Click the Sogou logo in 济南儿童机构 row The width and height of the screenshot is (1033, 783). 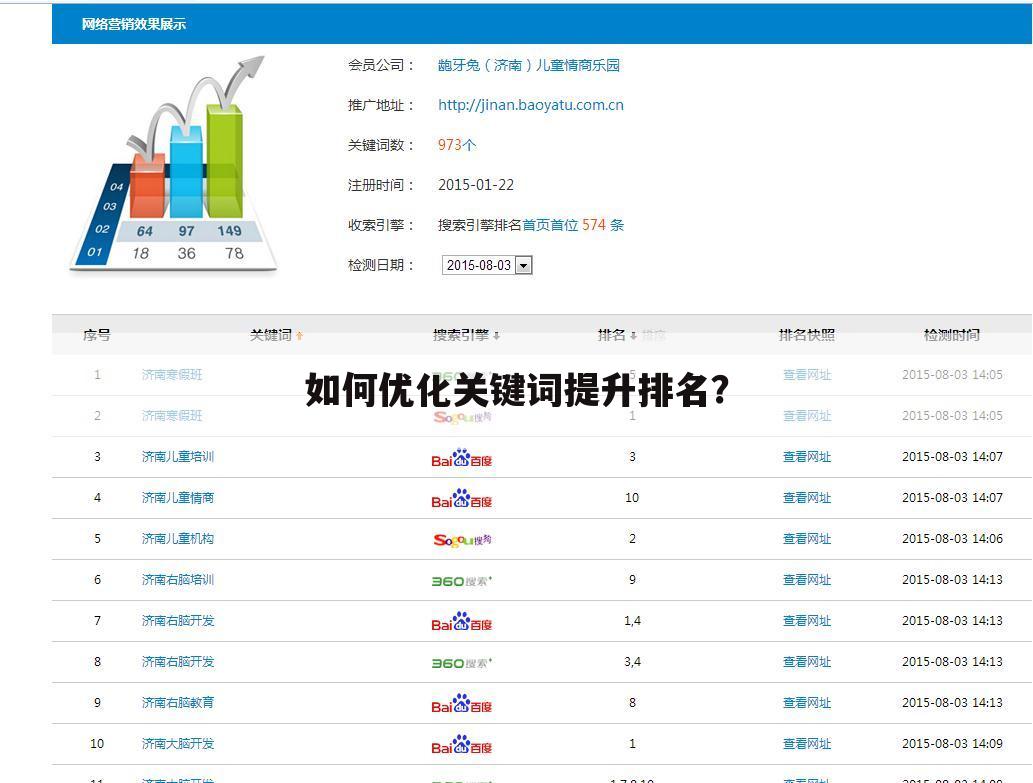462,540
